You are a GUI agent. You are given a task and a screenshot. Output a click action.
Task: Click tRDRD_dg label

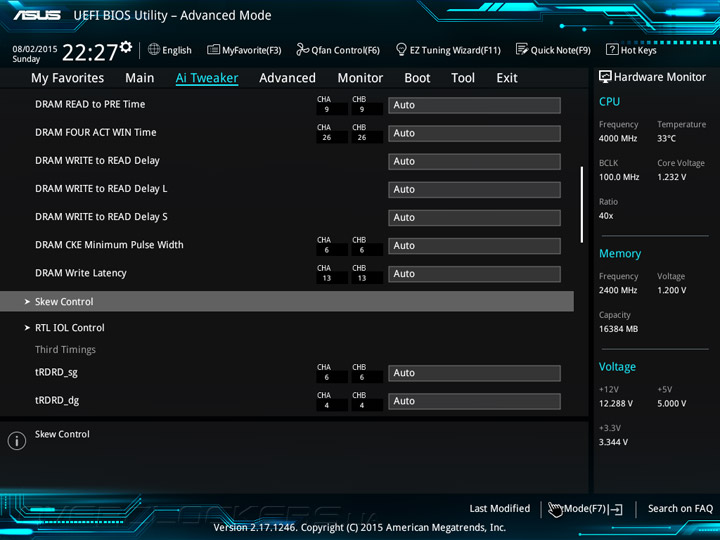(x=57, y=400)
